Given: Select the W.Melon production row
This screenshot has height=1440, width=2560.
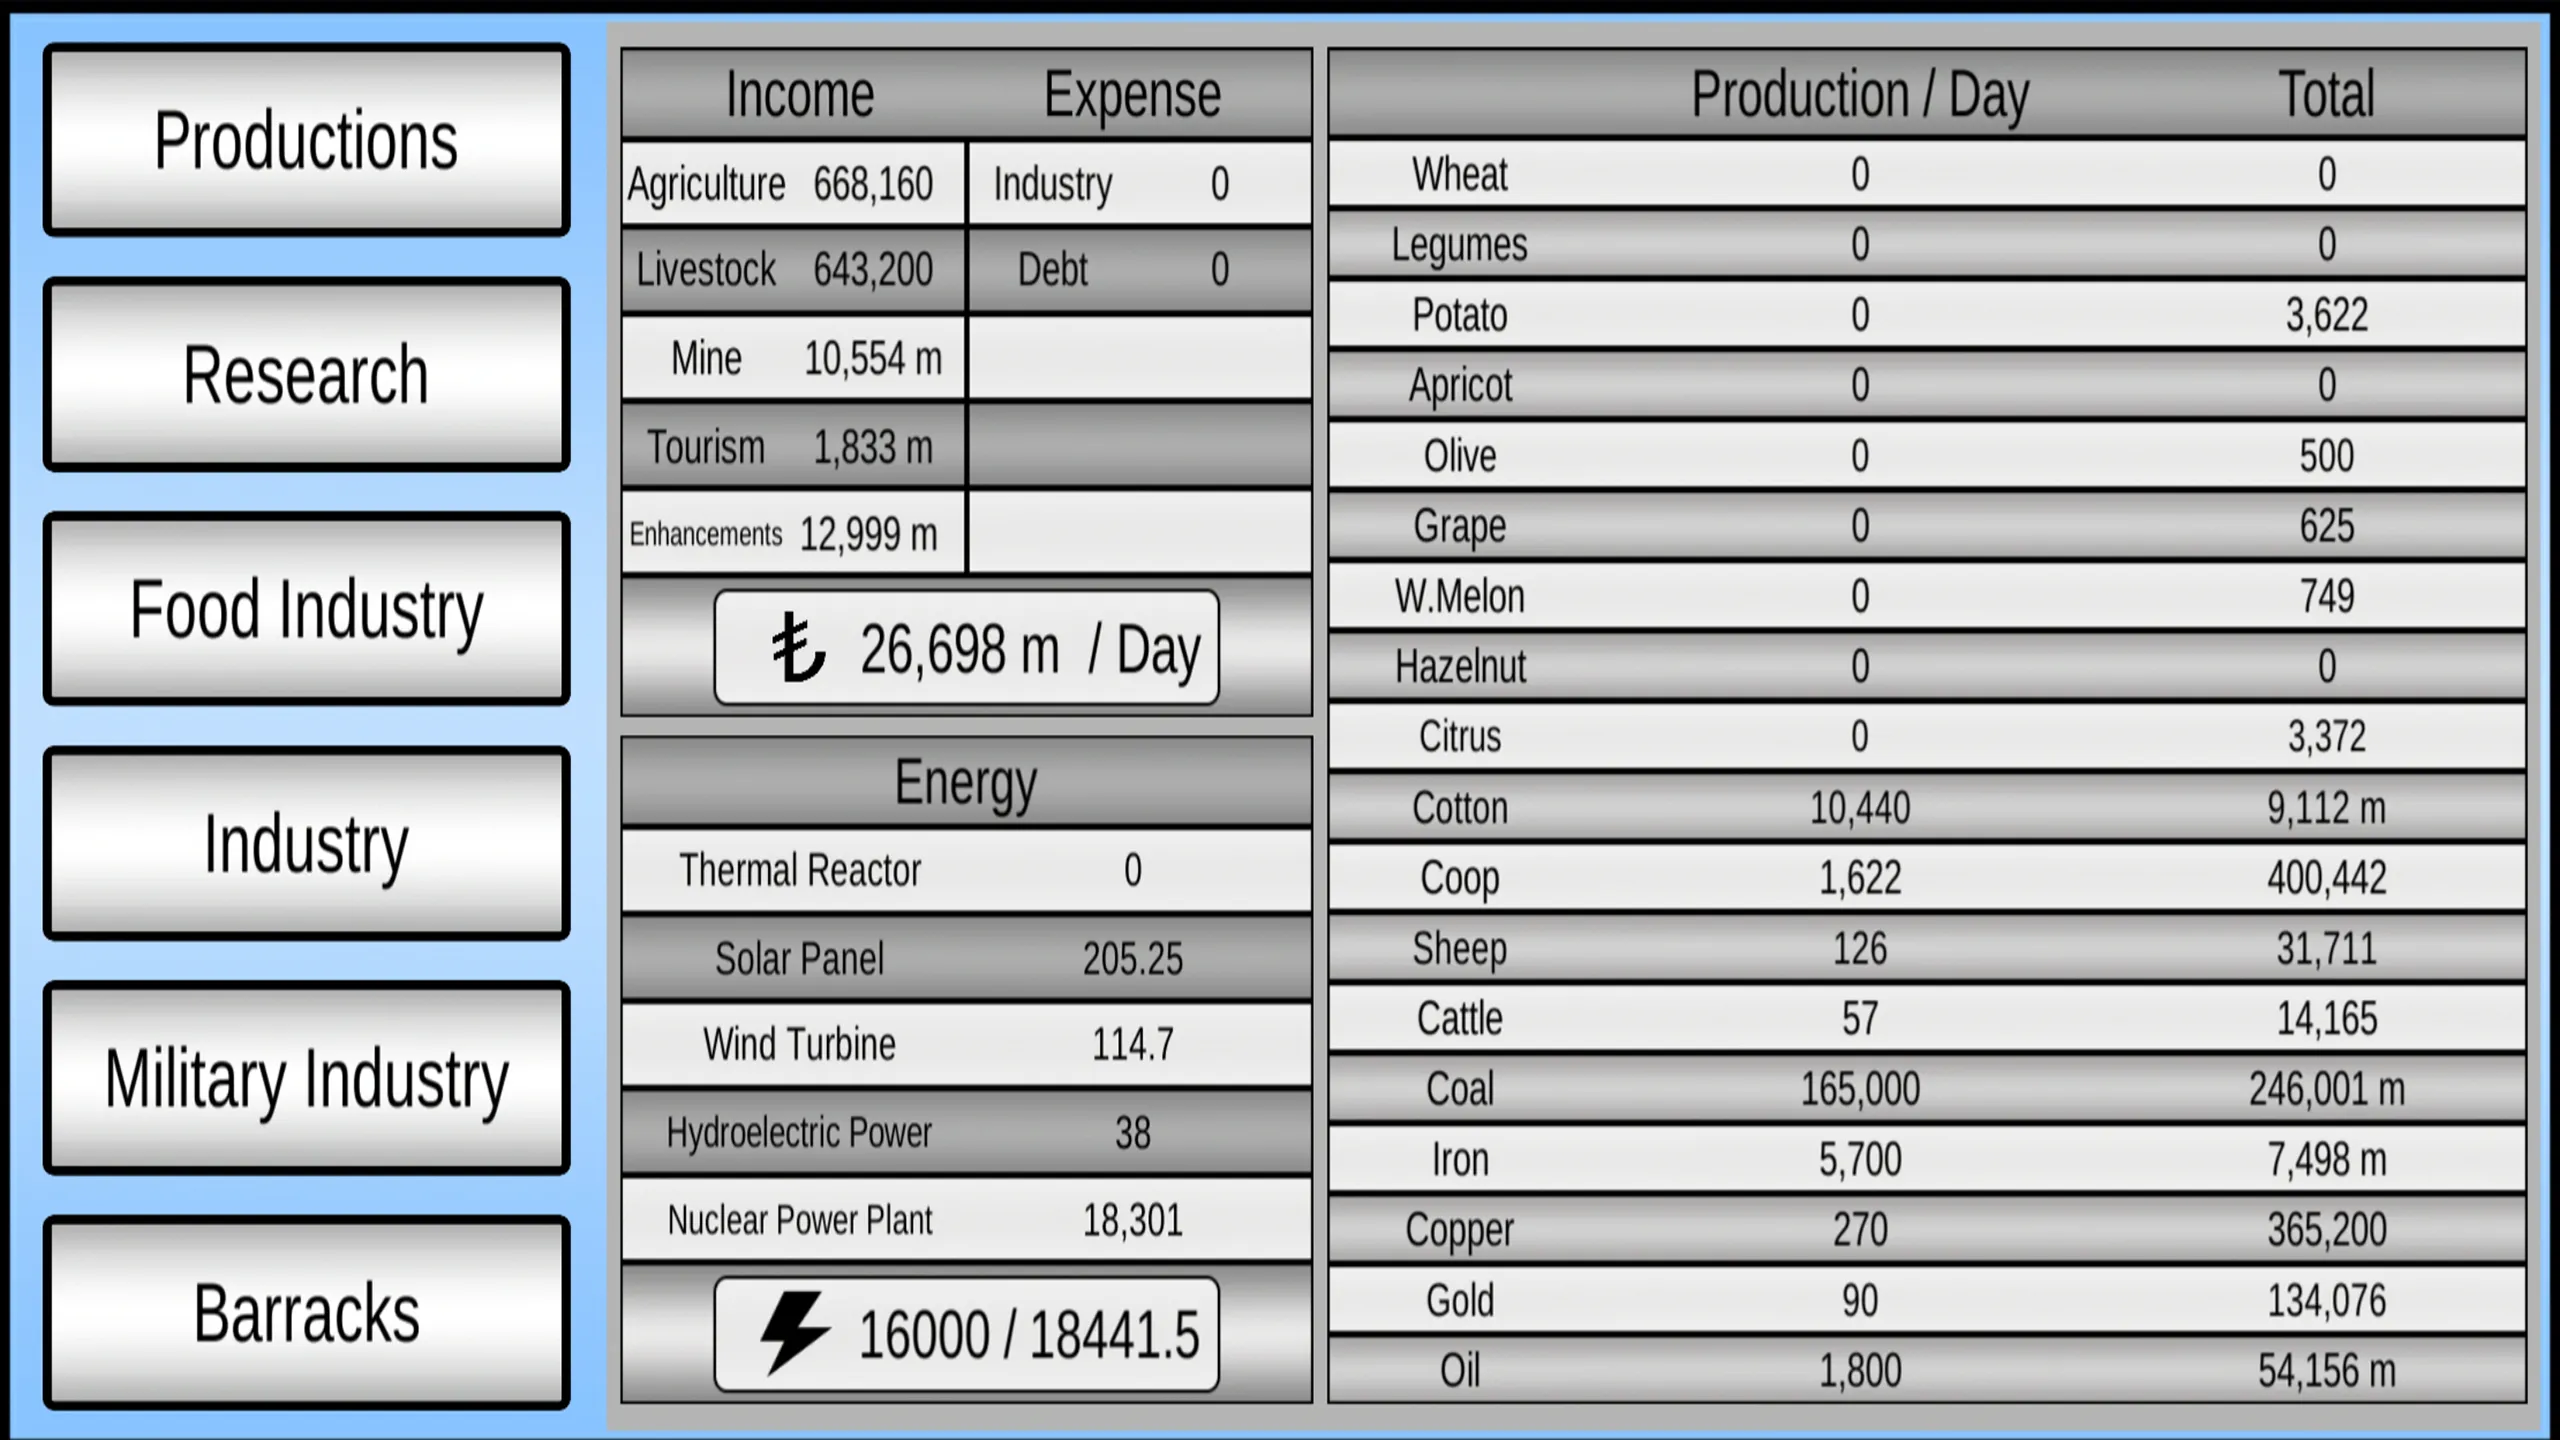Looking at the screenshot, I should pyautogui.click(x=1927, y=596).
